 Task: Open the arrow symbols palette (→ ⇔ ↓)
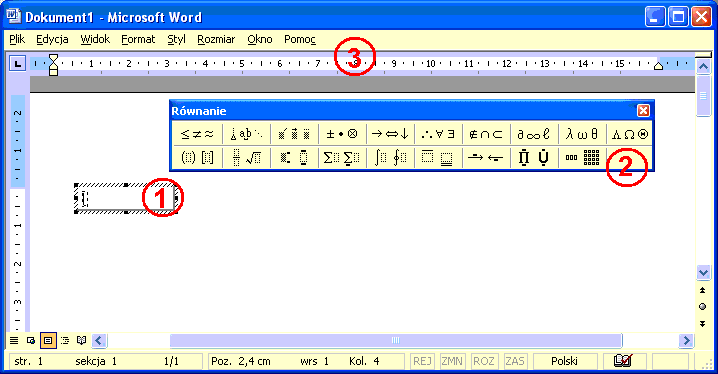(x=390, y=134)
